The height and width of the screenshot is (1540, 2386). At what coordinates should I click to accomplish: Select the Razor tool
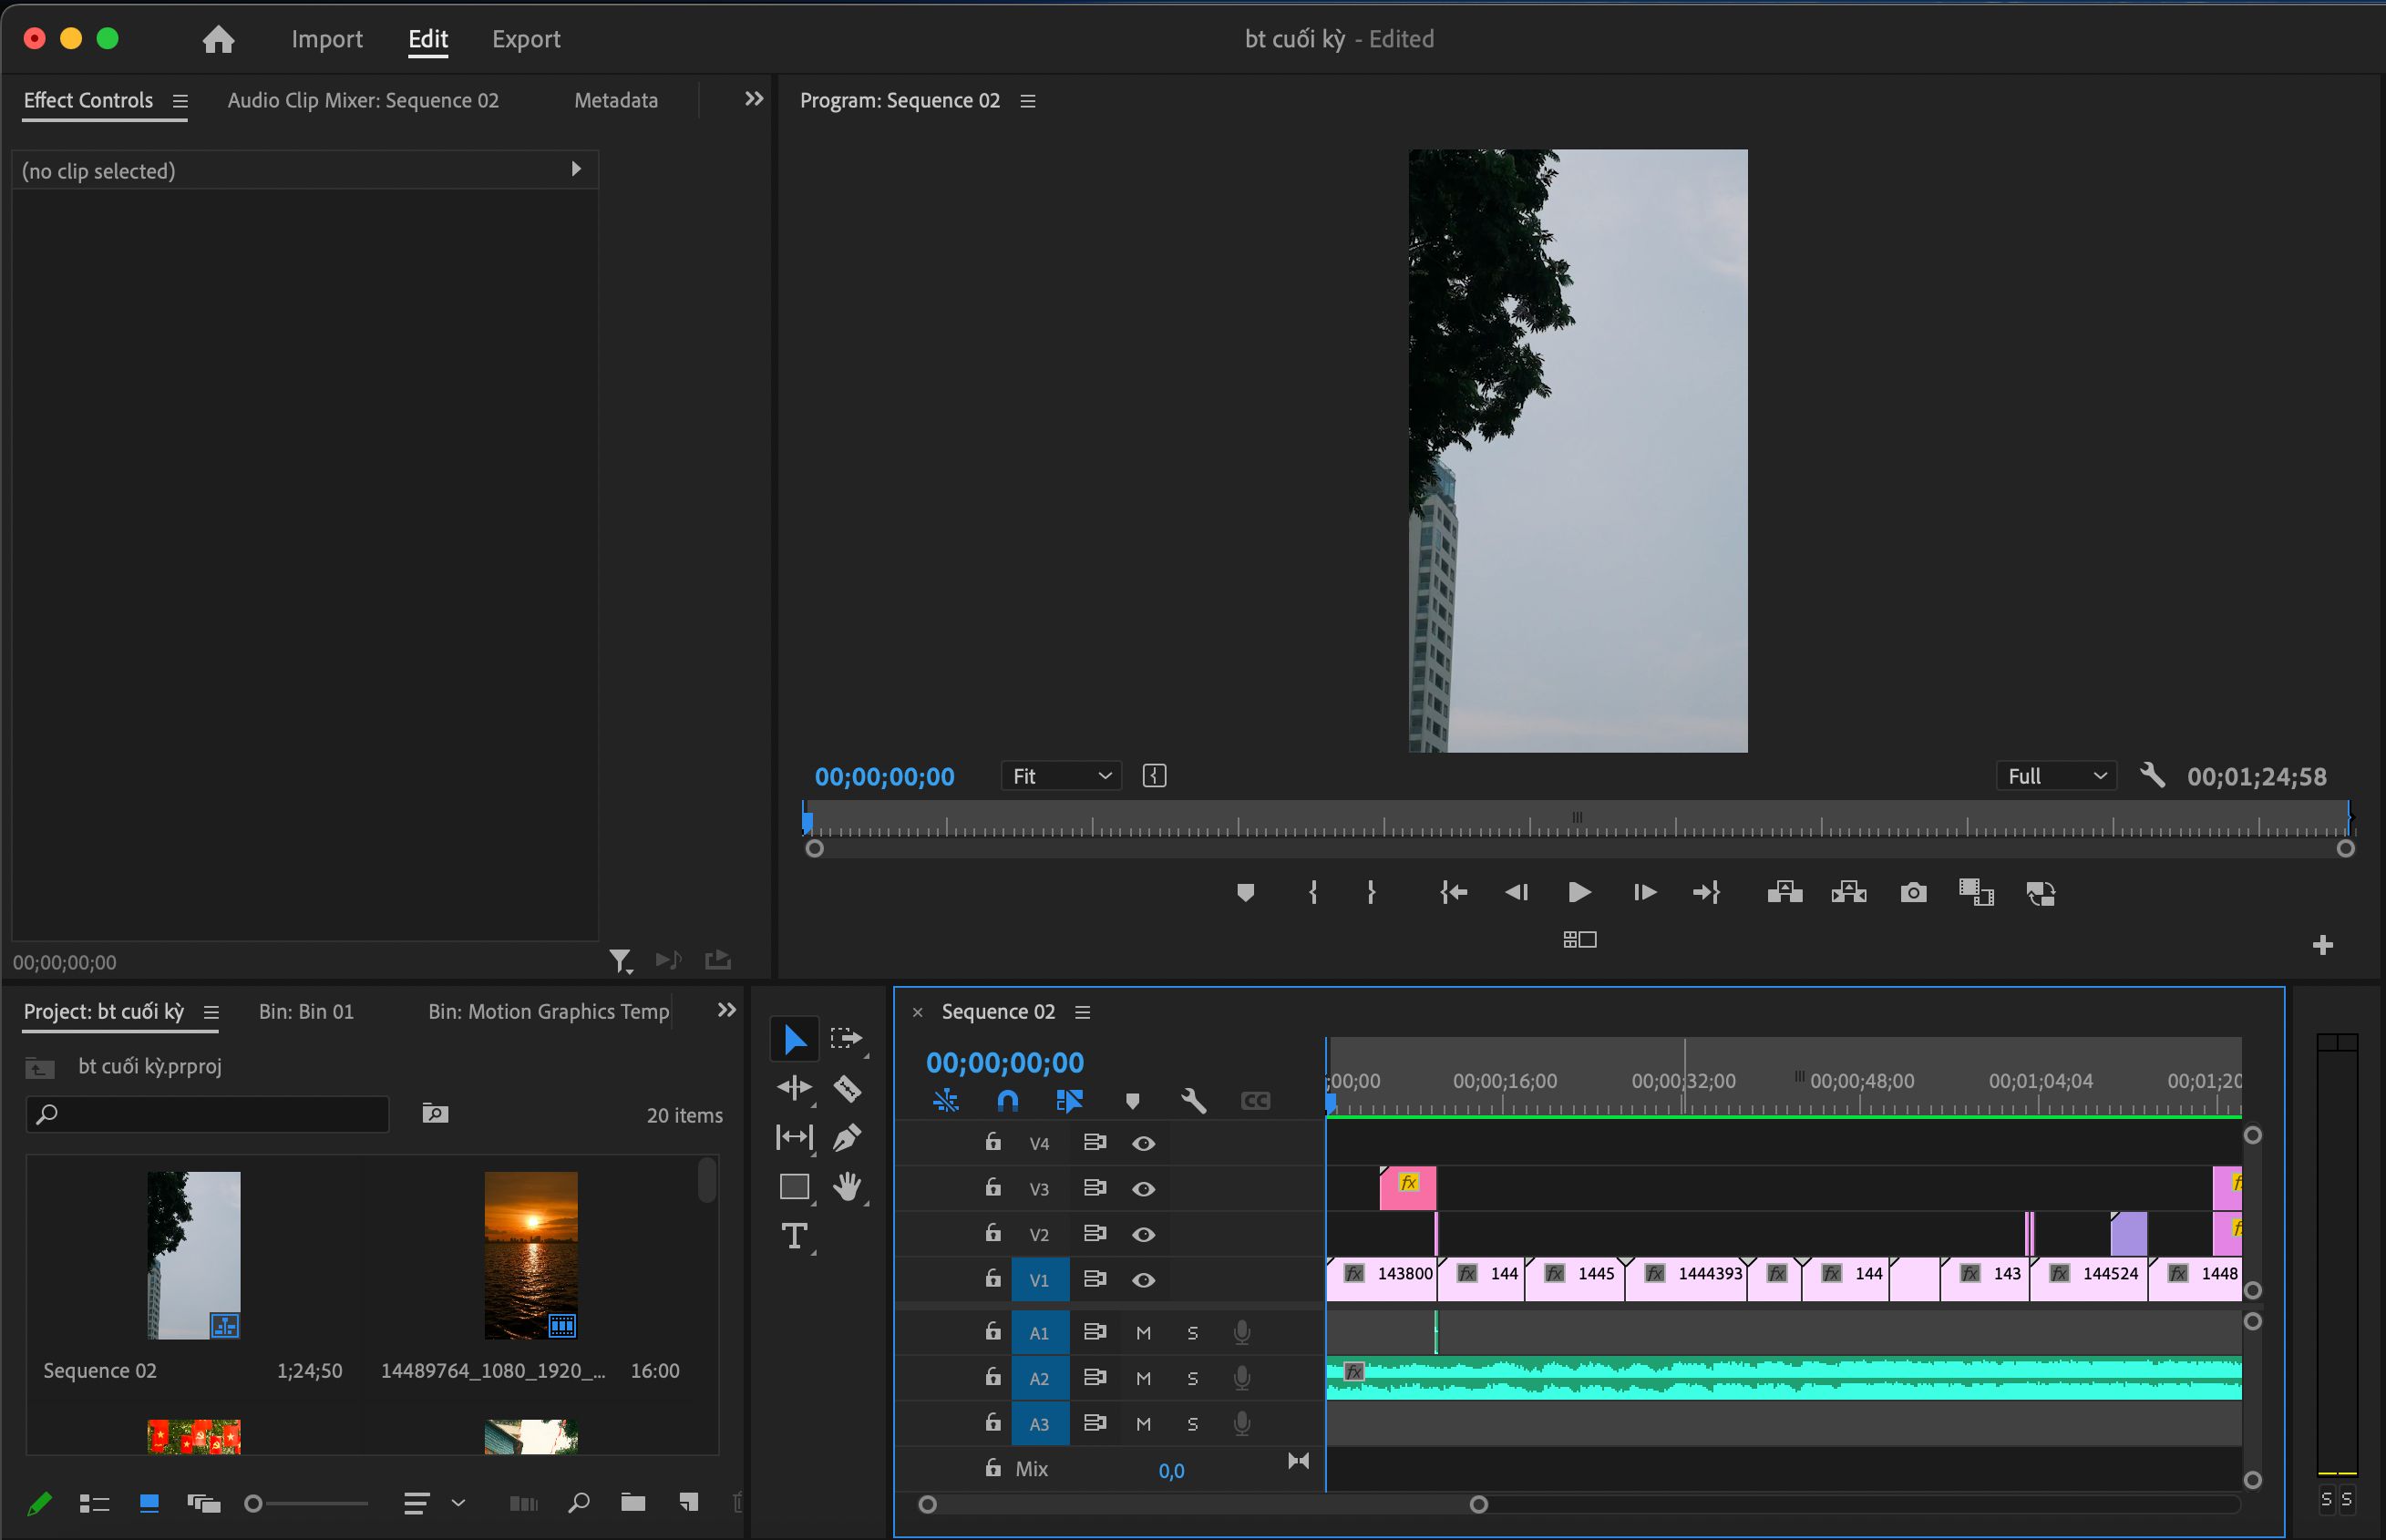pyautogui.click(x=847, y=1088)
